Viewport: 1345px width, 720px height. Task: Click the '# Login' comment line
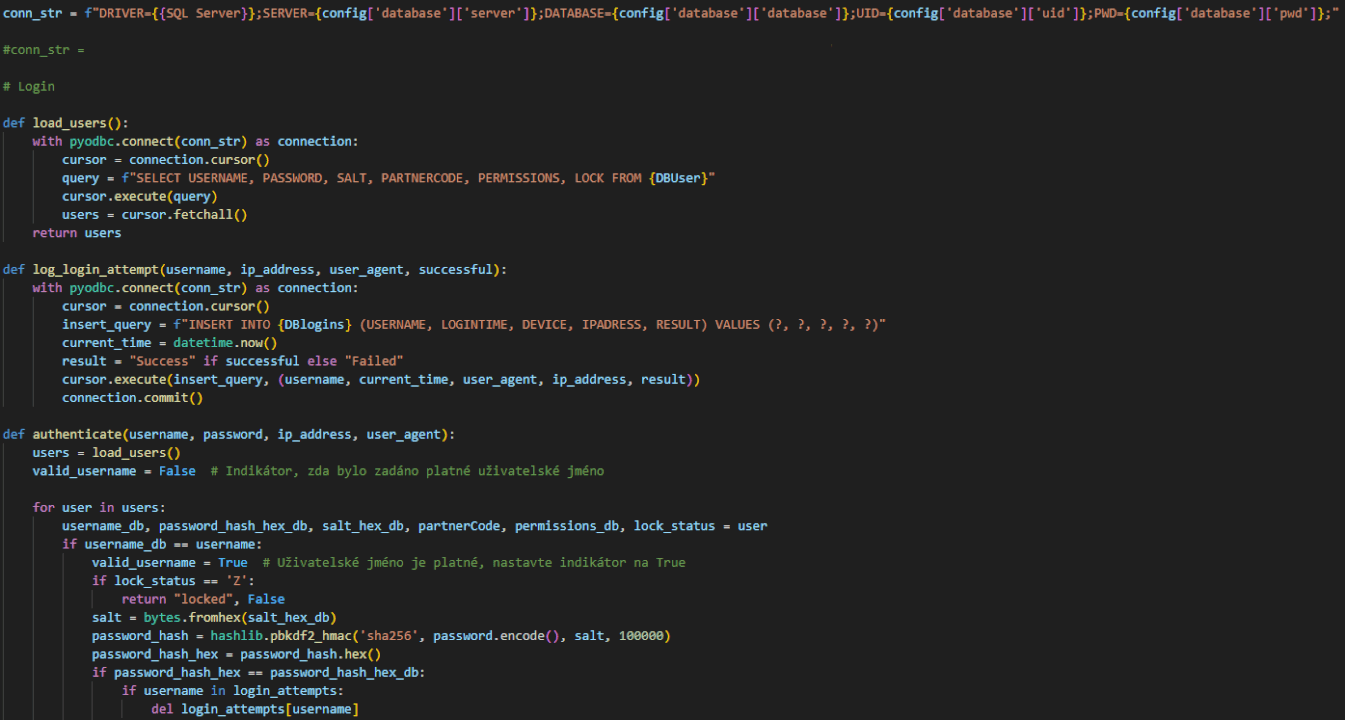28,86
